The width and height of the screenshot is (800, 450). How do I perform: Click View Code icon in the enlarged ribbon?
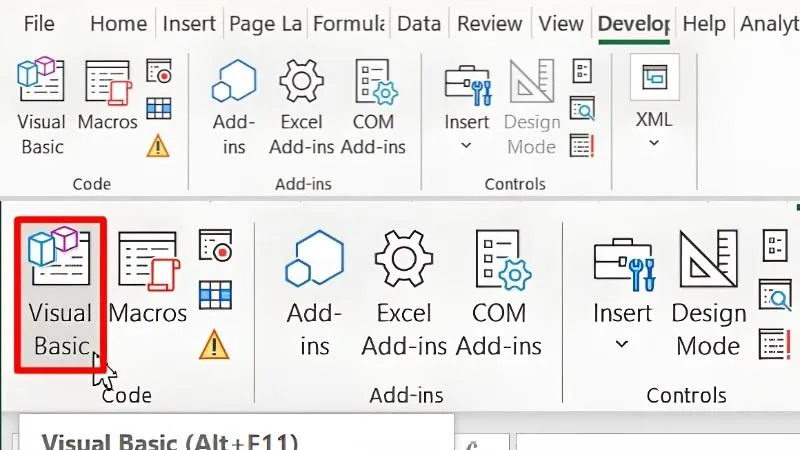[776, 295]
